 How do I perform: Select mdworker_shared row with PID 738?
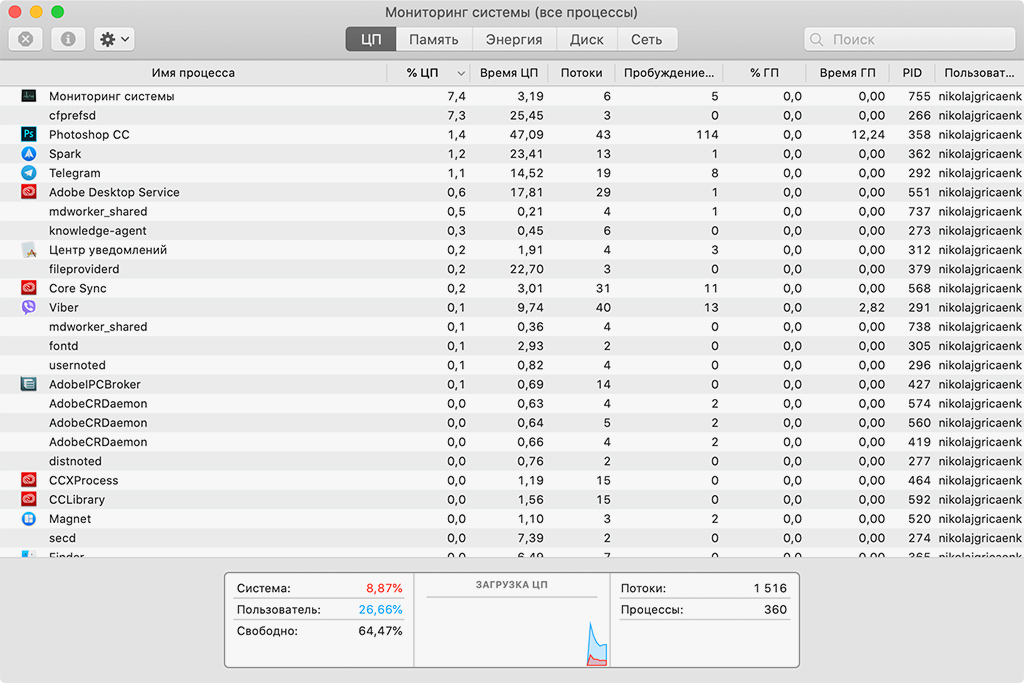(x=512, y=326)
